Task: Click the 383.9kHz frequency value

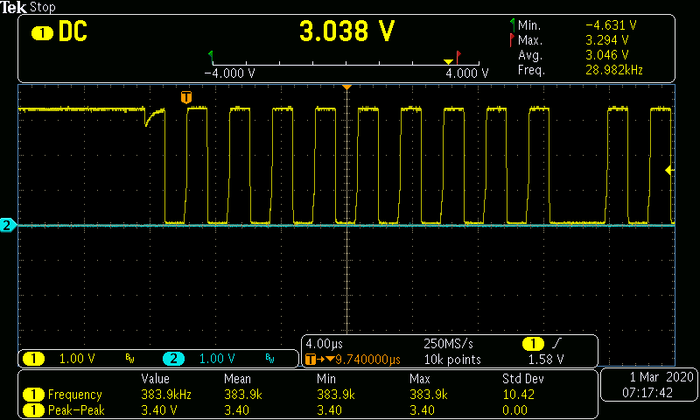Action: pyautogui.click(x=166, y=395)
